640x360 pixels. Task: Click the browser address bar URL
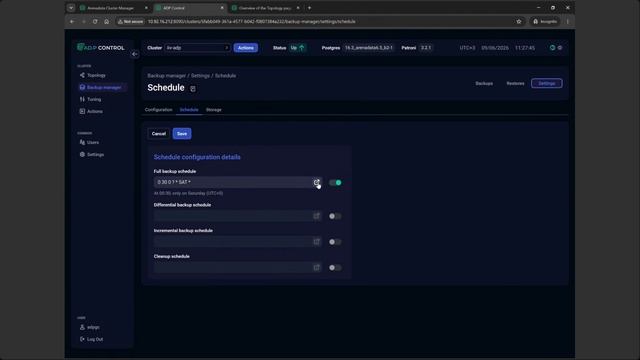point(251,22)
